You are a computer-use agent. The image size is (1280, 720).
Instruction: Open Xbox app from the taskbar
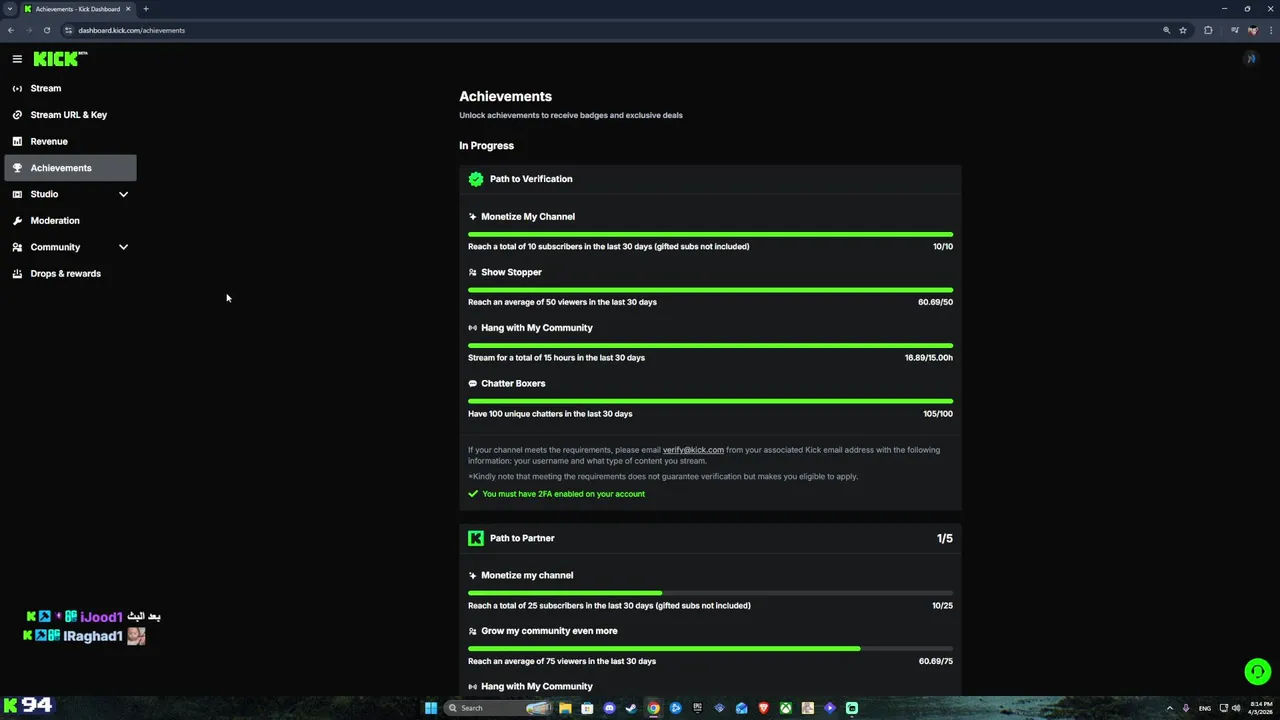point(786,708)
